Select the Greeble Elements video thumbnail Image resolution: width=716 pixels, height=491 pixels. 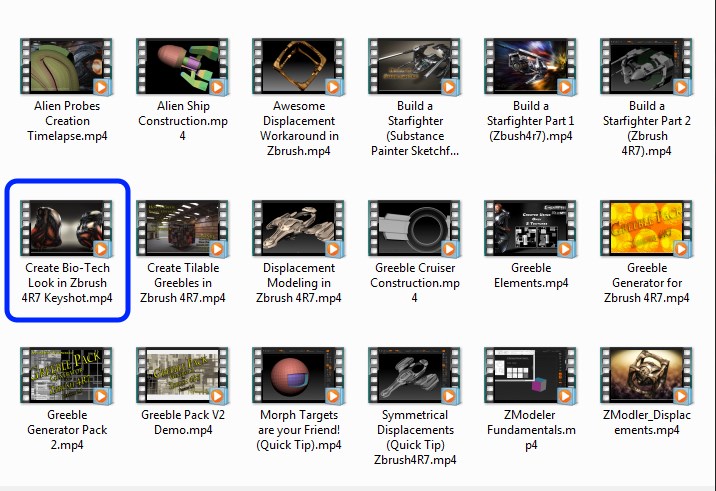tap(531, 228)
